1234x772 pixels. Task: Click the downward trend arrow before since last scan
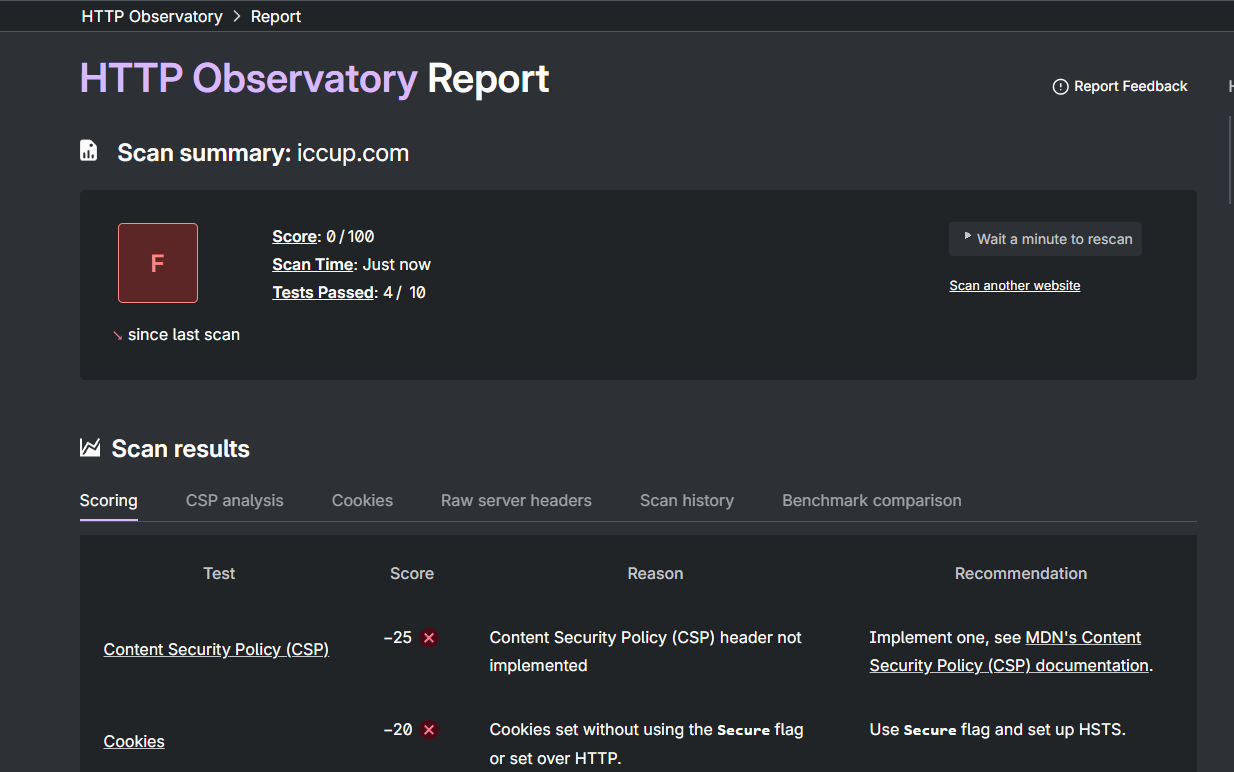click(117, 336)
